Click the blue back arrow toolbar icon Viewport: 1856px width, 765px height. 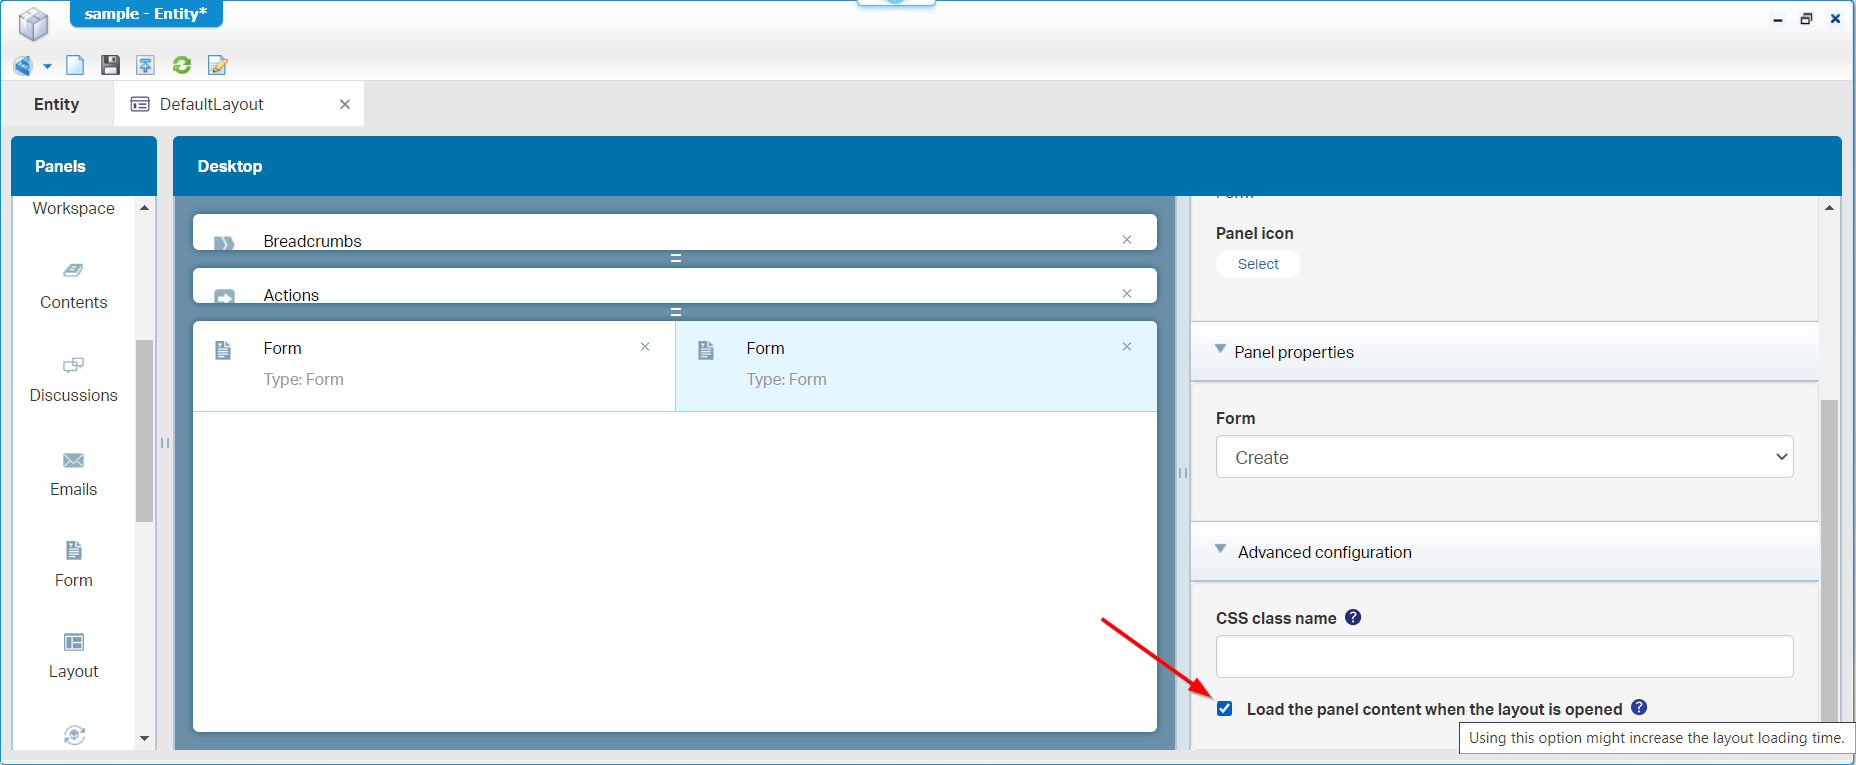click(x=22, y=66)
